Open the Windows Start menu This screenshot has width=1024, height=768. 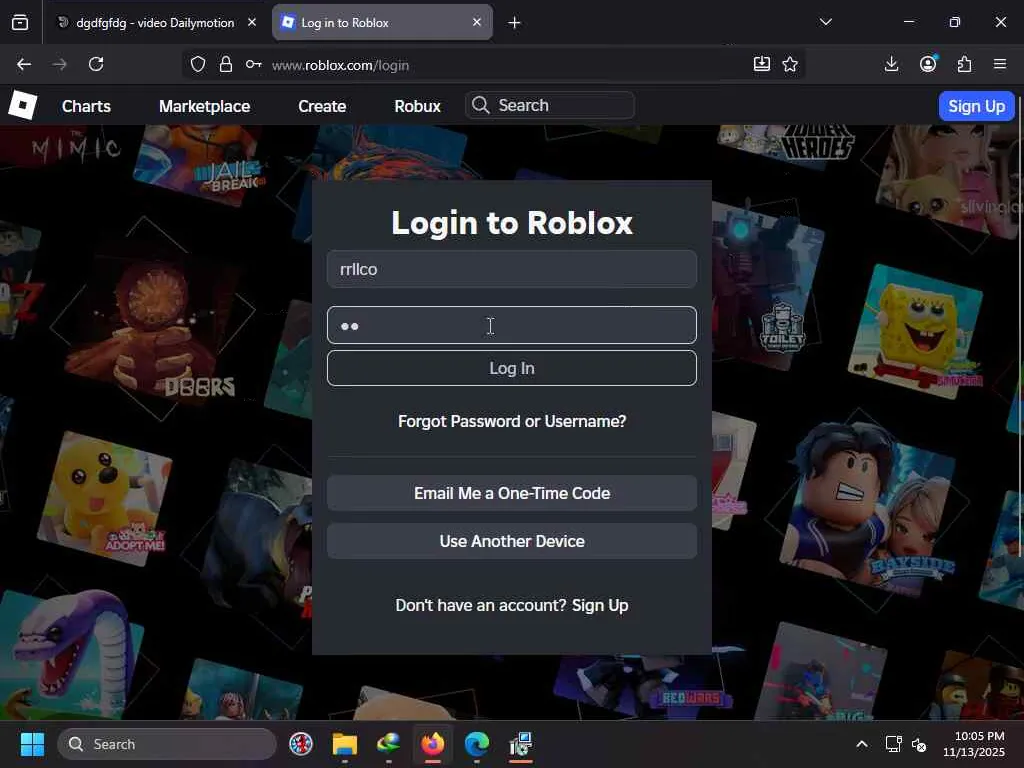(x=32, y=744)
